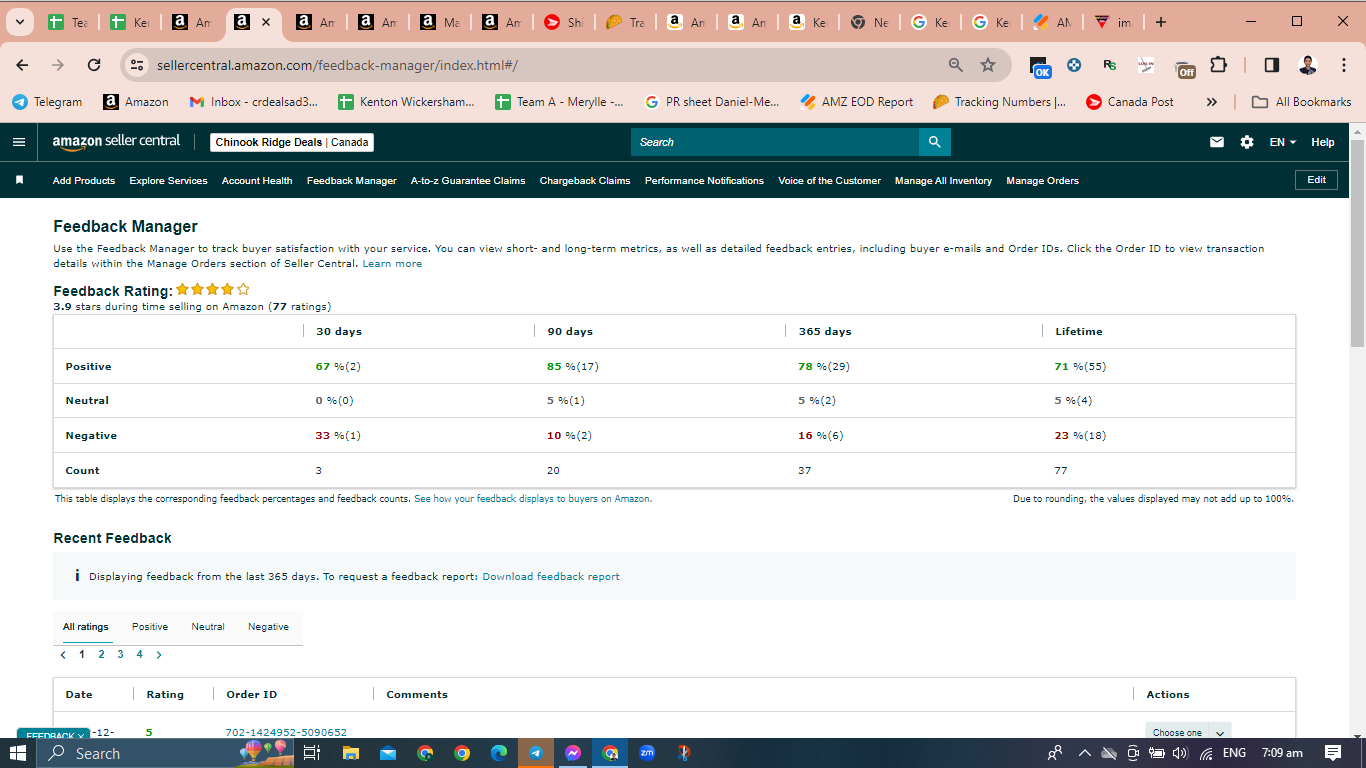Image resolution: width=1366 pixels, height=768 pixels.
Task: Open the Windows Start menu
Action: pos(18,753)
